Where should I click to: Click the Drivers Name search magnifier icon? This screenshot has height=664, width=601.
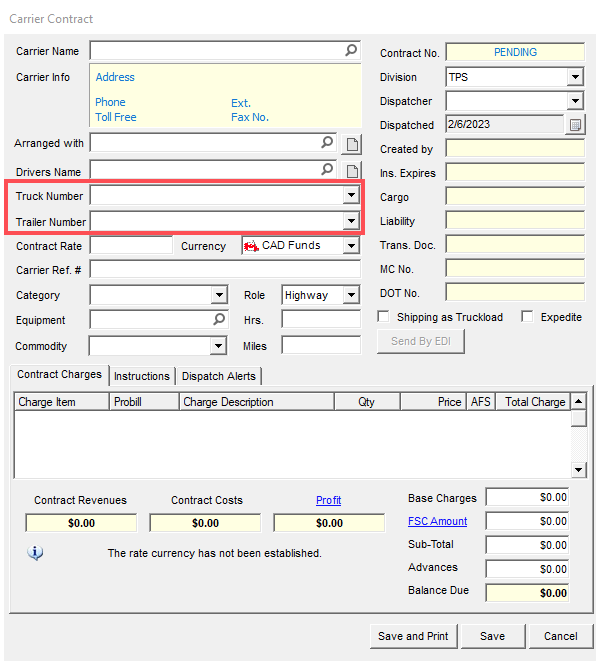point(327,170)
